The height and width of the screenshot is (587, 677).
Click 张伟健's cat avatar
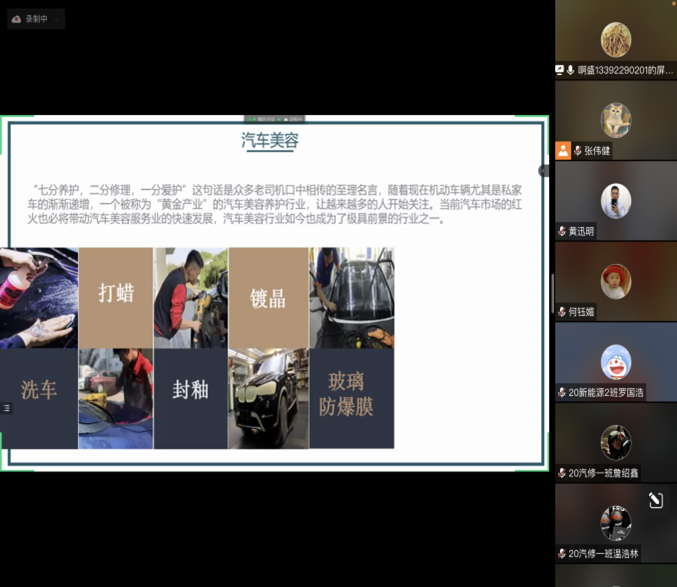[615, 120]
